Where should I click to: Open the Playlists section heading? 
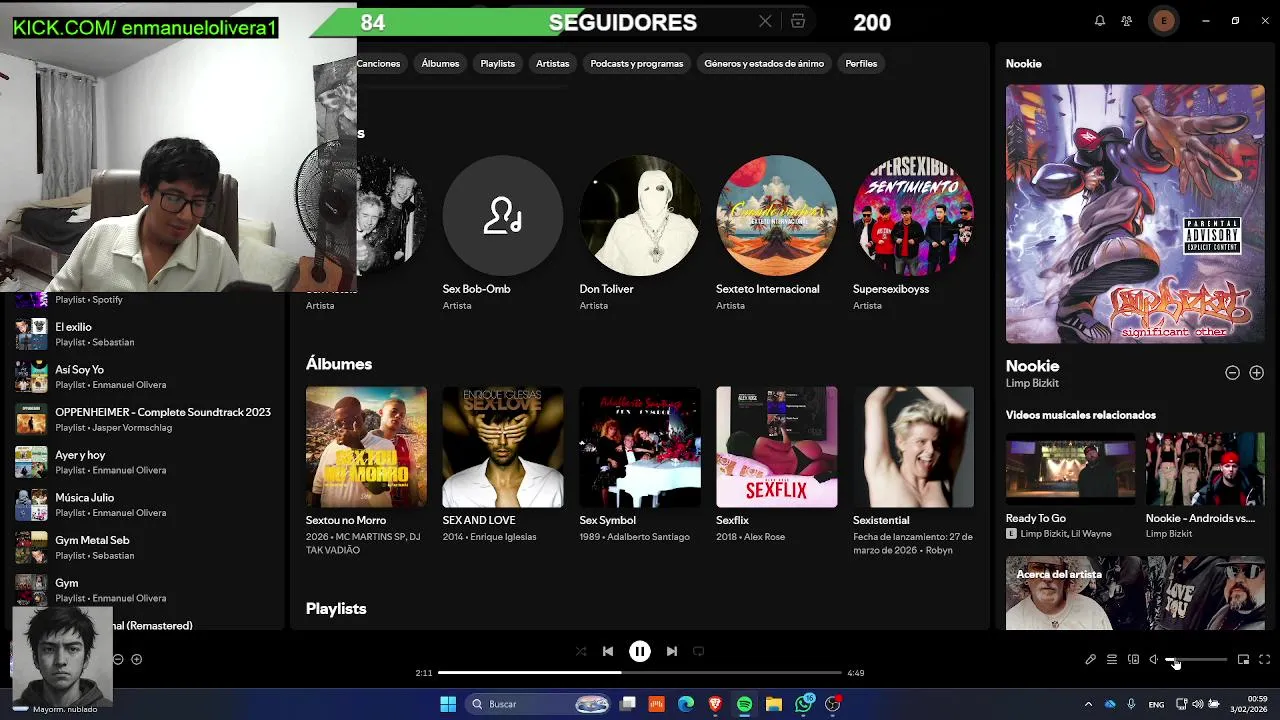tap(336, 608)
